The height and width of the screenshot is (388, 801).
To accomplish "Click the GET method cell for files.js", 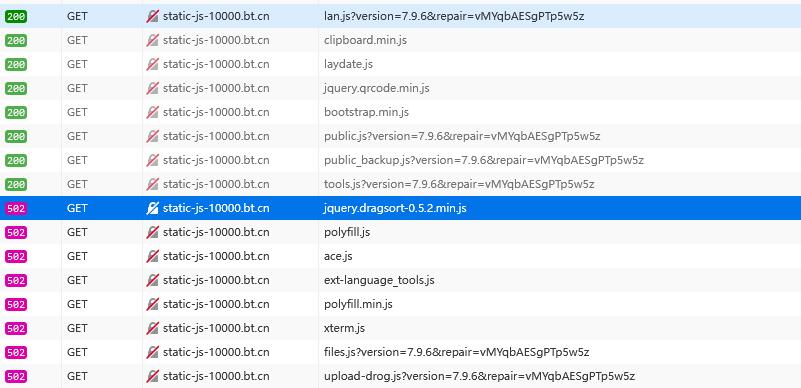I will coord(77,352).
